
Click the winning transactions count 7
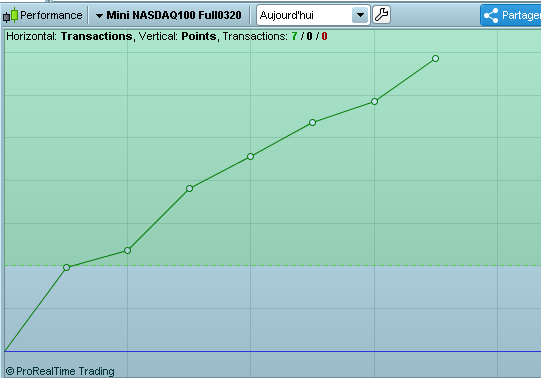point(294,36)
